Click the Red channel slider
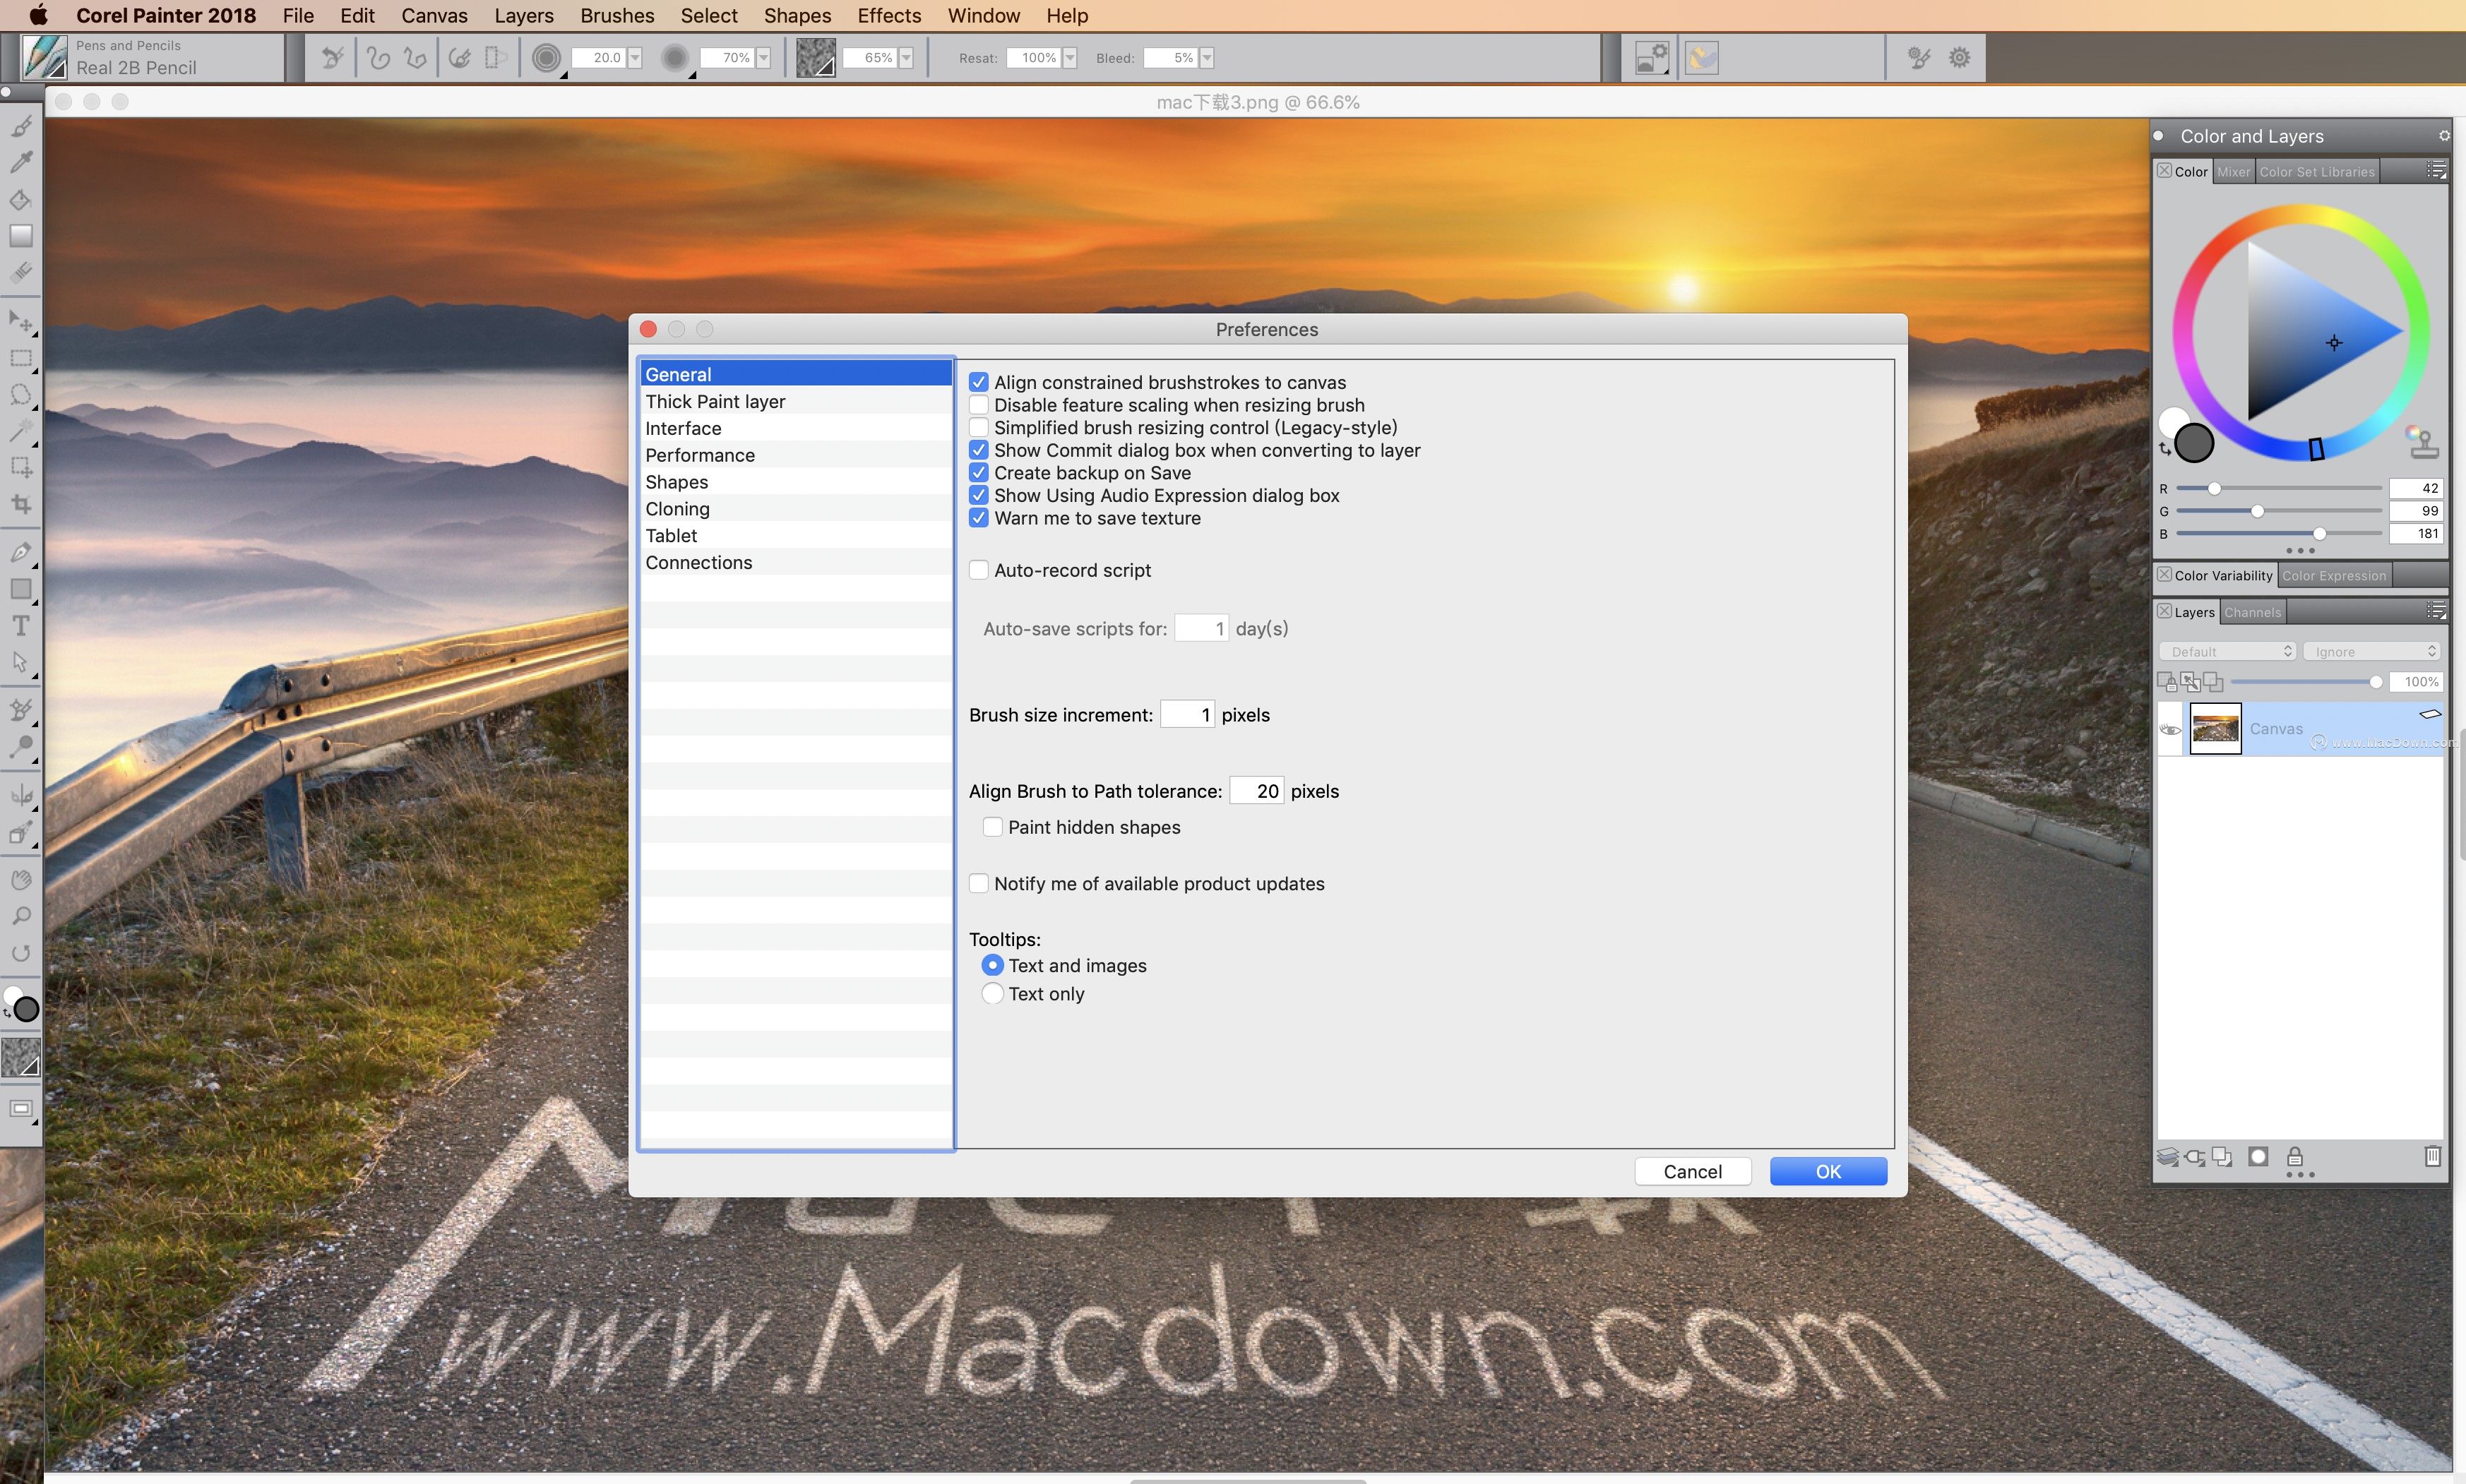Image resolution: width=2466 pixels, height=1484 pixels. (x=2279, y=489)
